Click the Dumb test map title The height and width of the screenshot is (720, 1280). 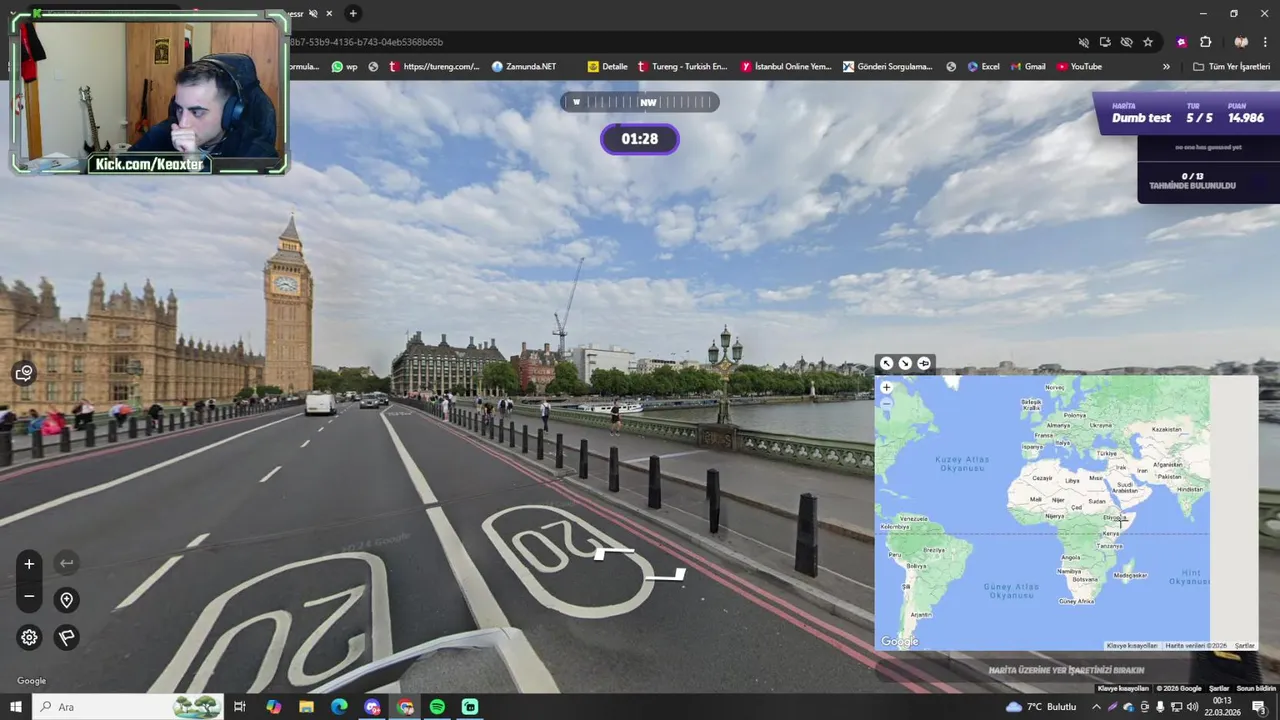point(1141,118)
